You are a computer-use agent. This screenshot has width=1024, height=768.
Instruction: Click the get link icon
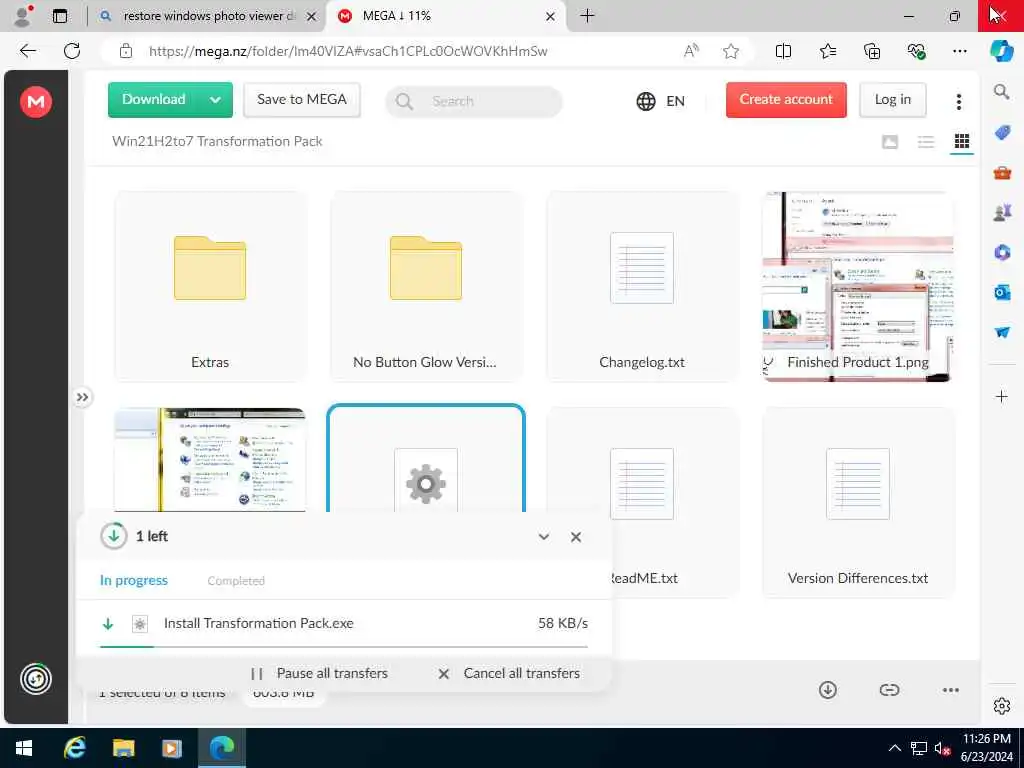coord(889,690)
